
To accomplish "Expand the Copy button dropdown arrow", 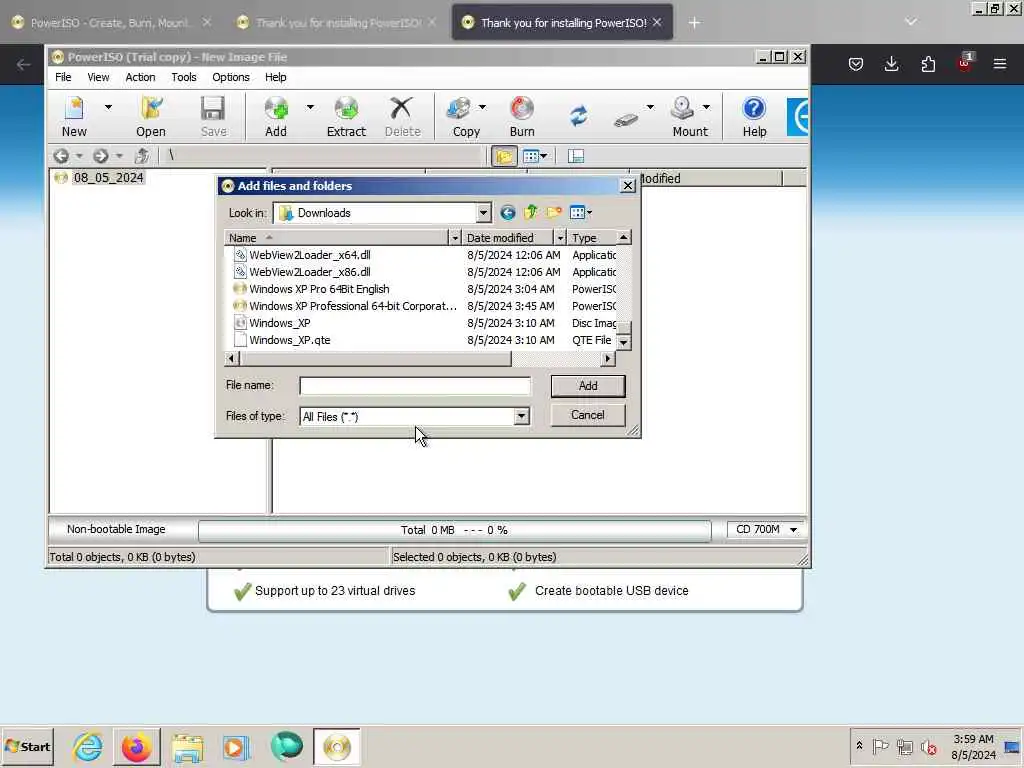I will click(483, 107).
